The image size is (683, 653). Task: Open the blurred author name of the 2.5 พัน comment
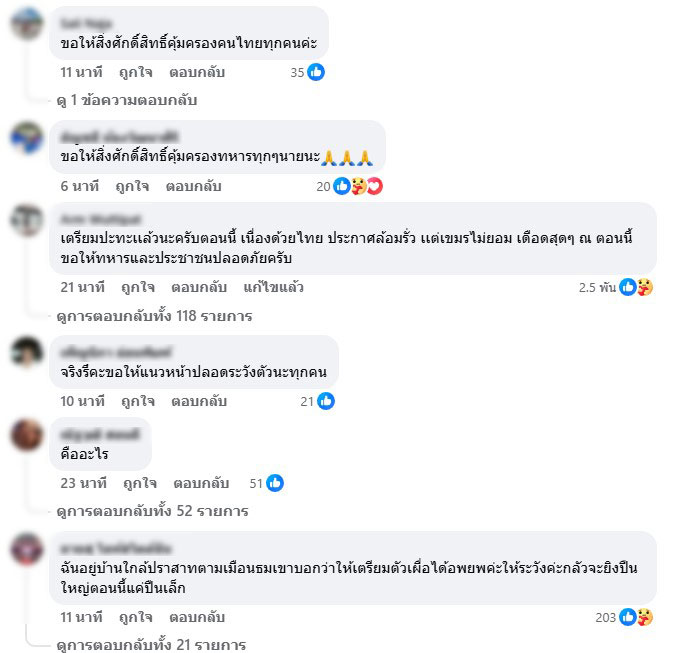click(101, 219)
